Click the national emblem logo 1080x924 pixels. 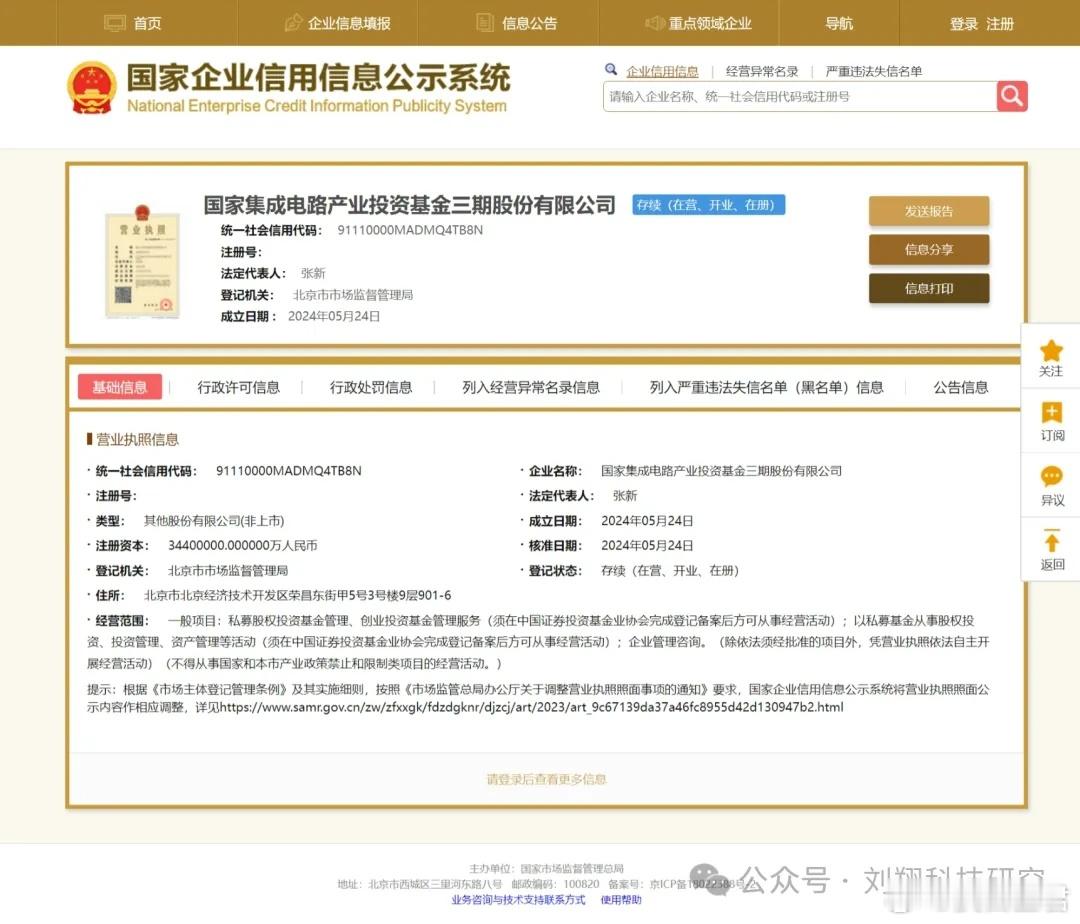91,87
